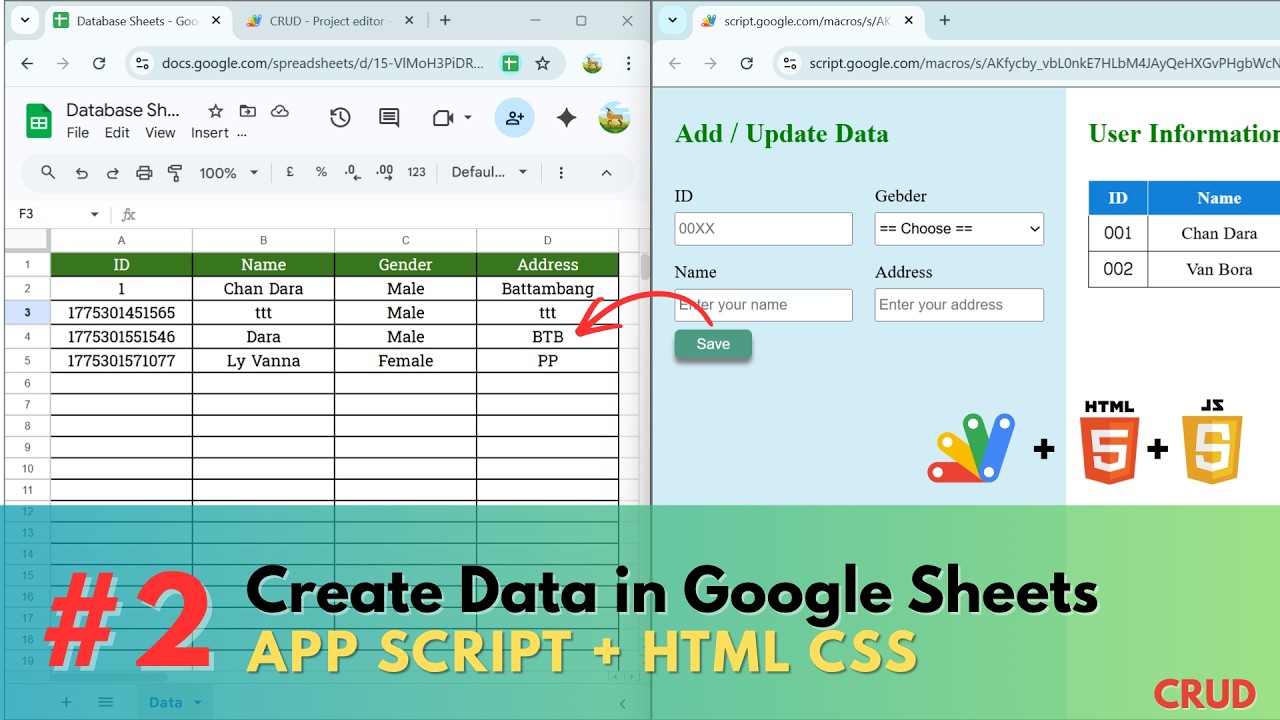Select column B header
The height and width of the screenshot is (720, 1280).
(263, 240)
